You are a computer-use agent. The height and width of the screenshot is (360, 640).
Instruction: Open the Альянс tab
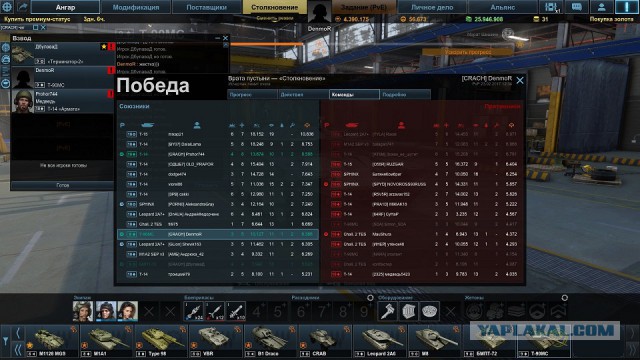pyautogui.click(x=502, y=7)
